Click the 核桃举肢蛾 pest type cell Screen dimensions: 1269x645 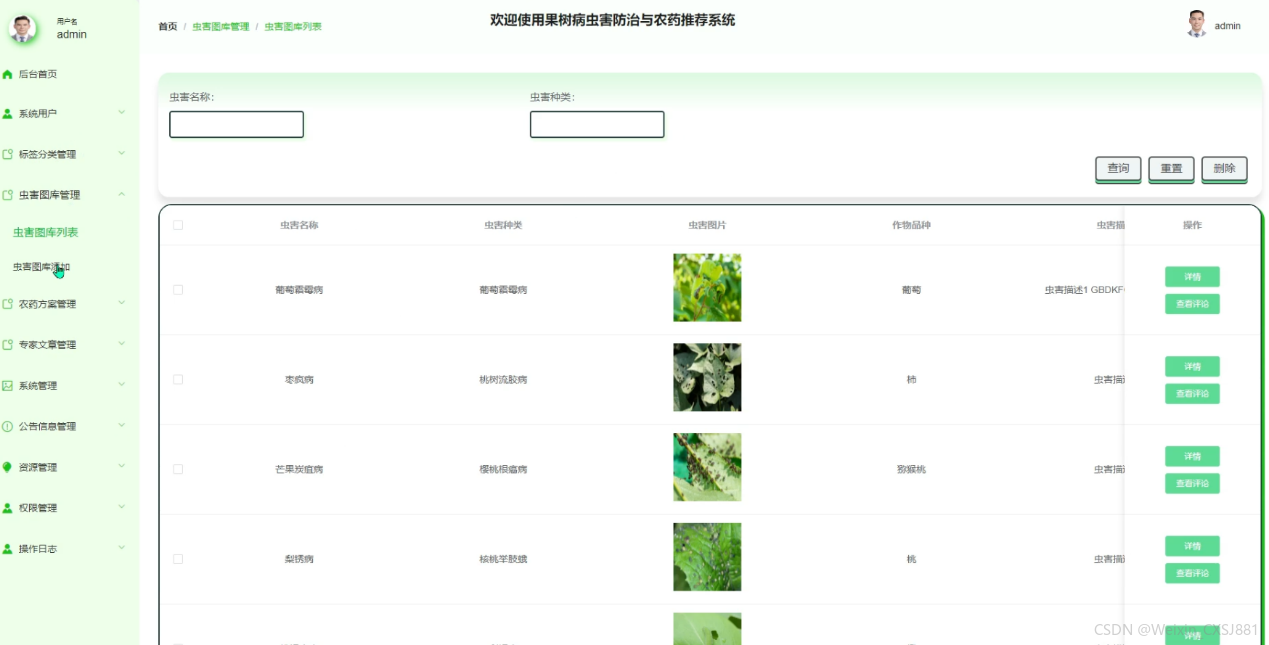[x=503, y=560]
